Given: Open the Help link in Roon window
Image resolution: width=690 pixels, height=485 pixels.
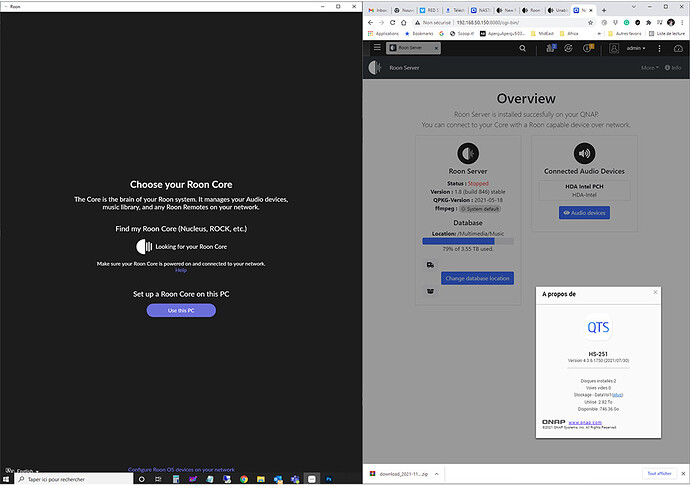Looking at the screenshot, I should pos(181,270).
